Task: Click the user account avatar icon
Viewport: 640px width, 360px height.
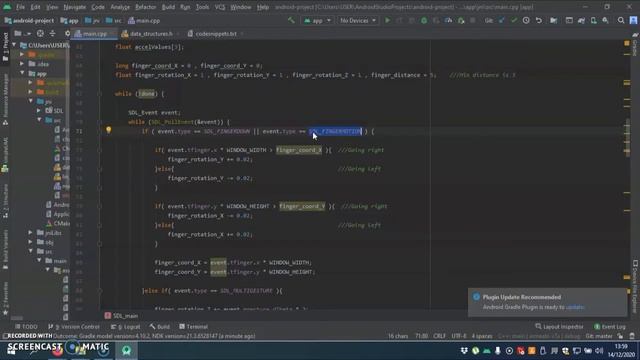Action: point(633,20)
